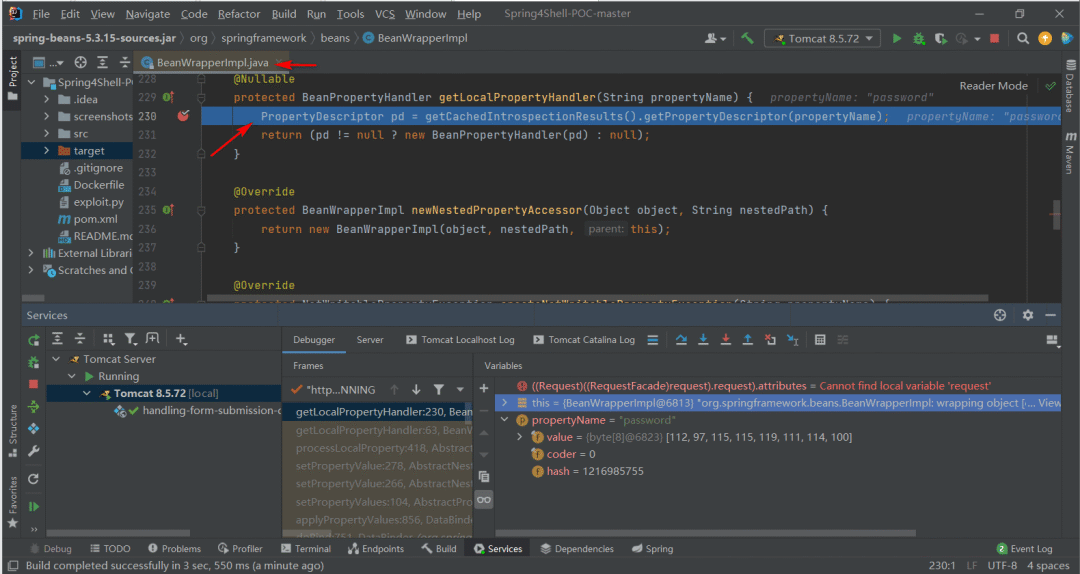Open Event Log tool window

[x=1024, y=549]
